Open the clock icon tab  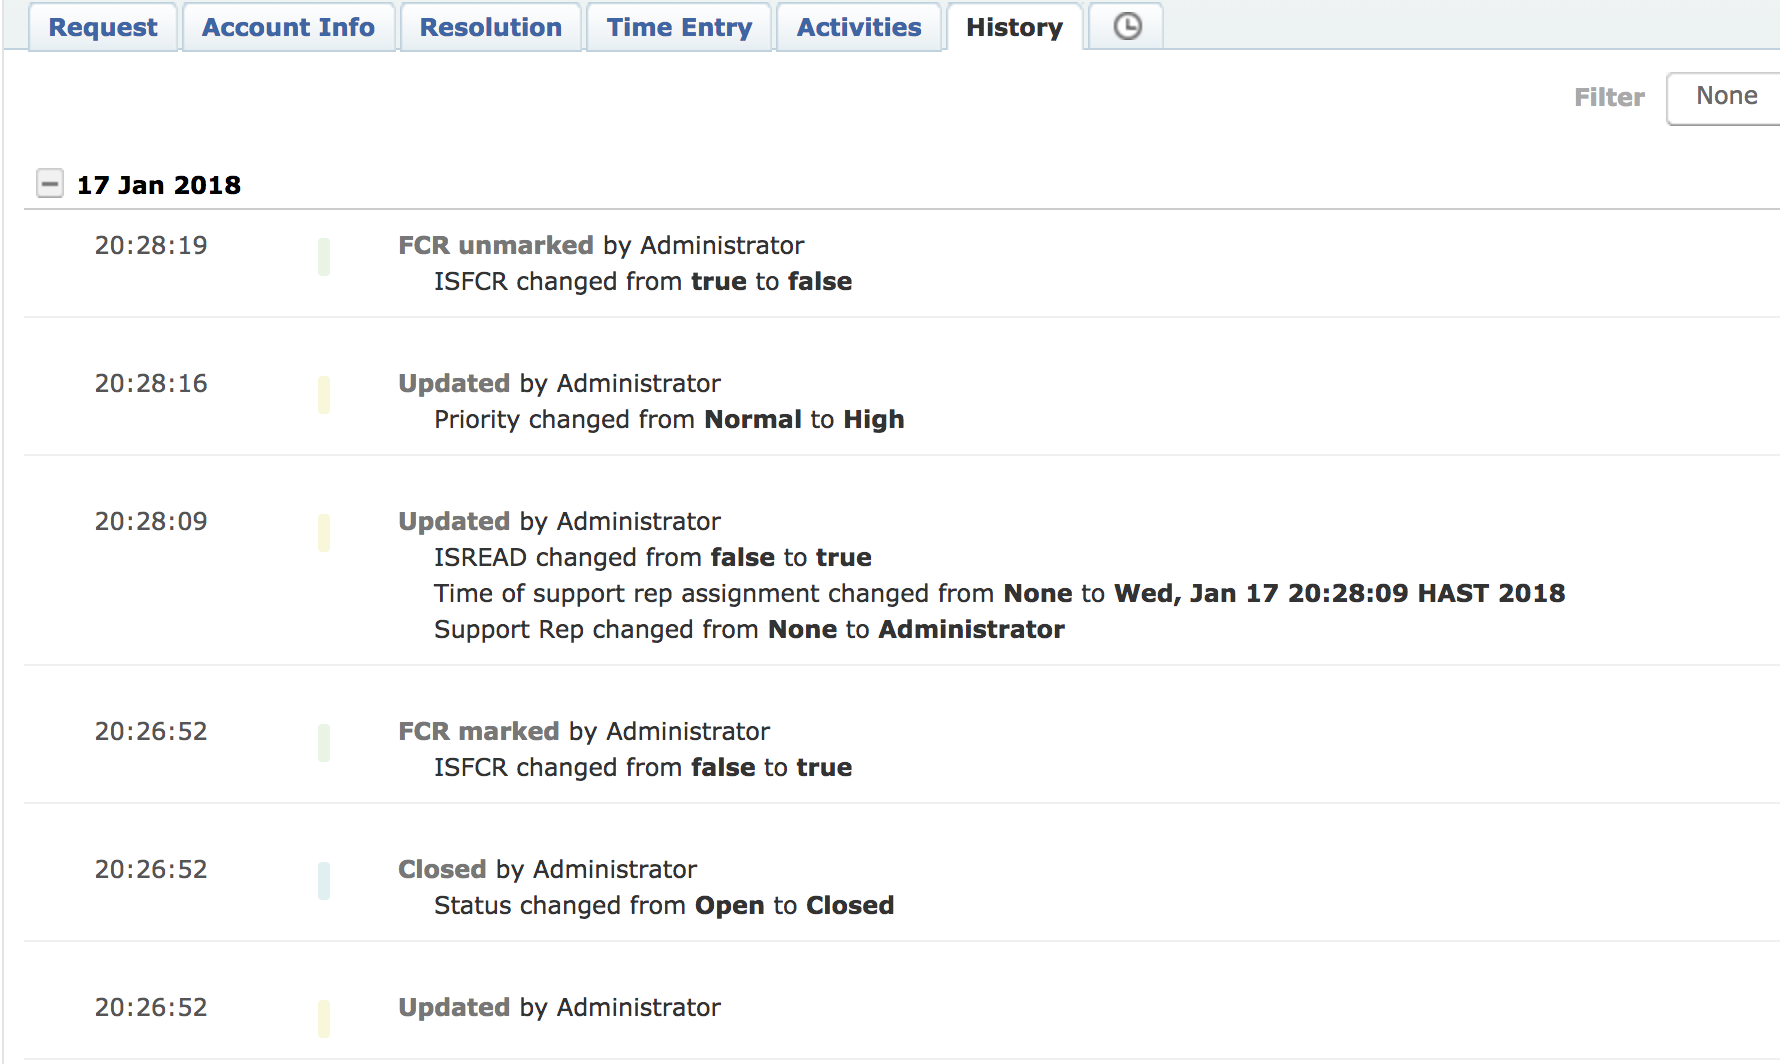point(1127,27)
